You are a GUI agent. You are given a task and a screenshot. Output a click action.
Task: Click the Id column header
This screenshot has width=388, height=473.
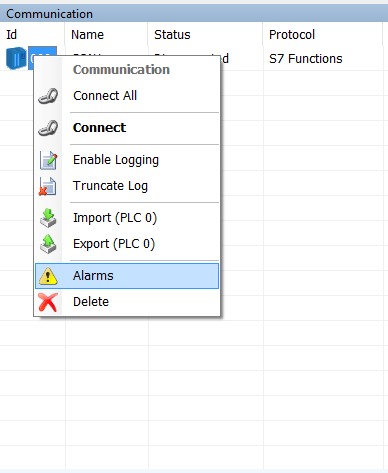32,35
